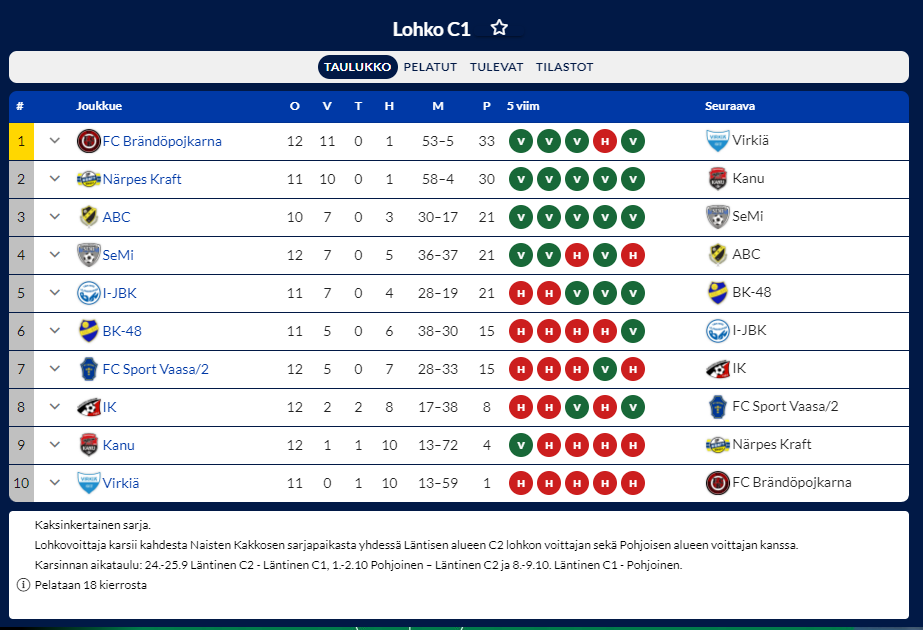The height and width of the screenshot is (630, 923).
Task: Favorite Lohko C1 with the star icon
Action: click(x=499, y=28)
